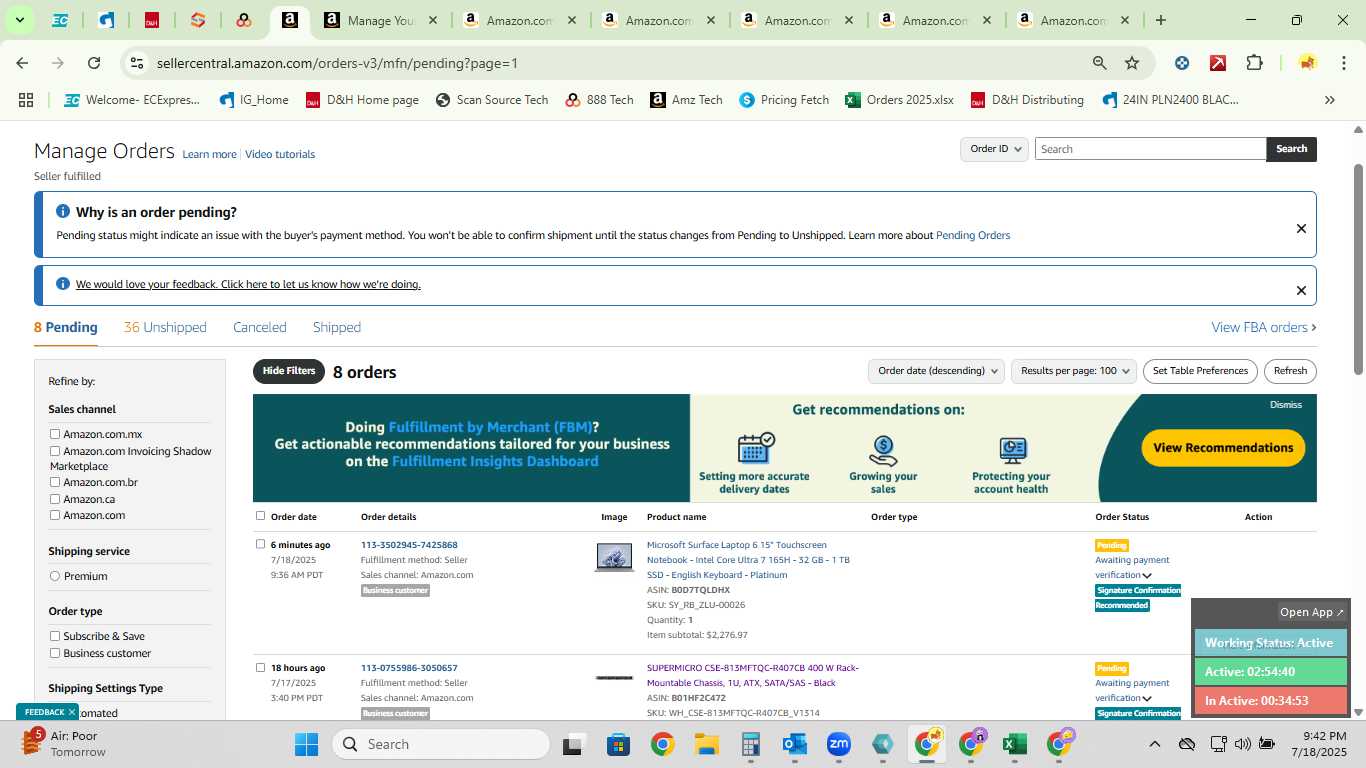Click the order search input field
This screenshot has height=768, width=1366.
coord(1150,149)
